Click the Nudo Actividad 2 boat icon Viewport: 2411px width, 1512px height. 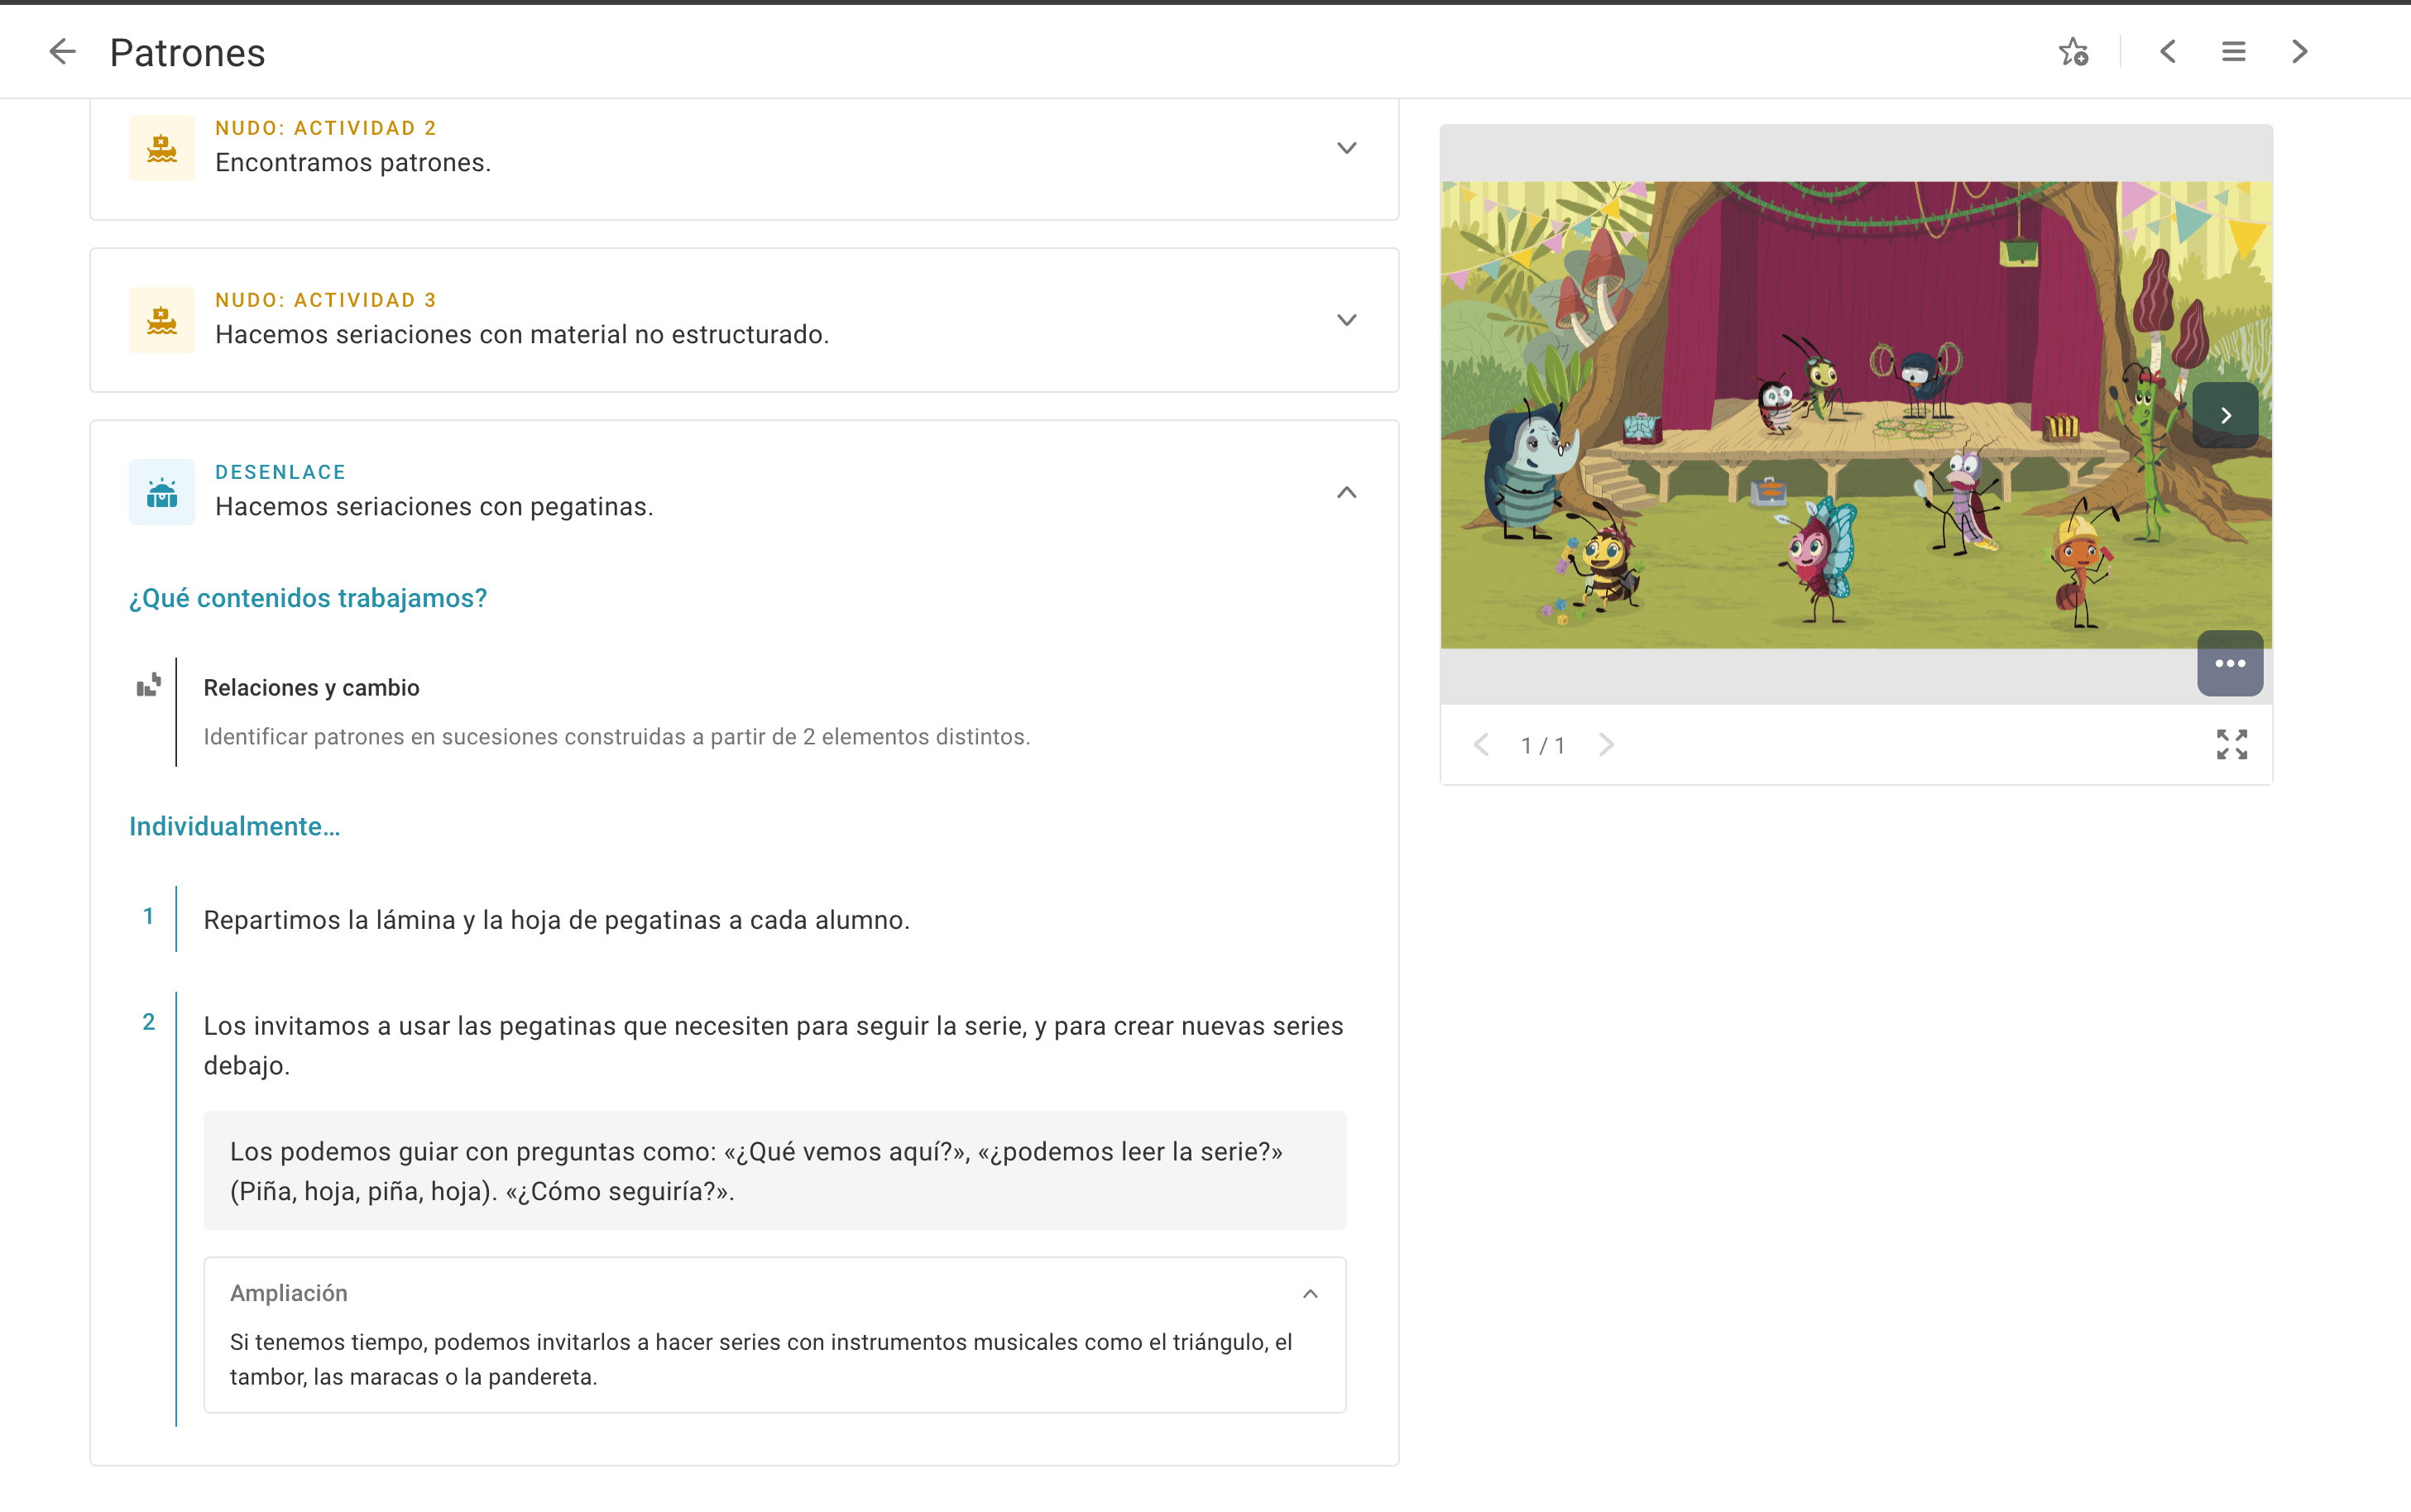pyautogui.click(x=162, y=148)
